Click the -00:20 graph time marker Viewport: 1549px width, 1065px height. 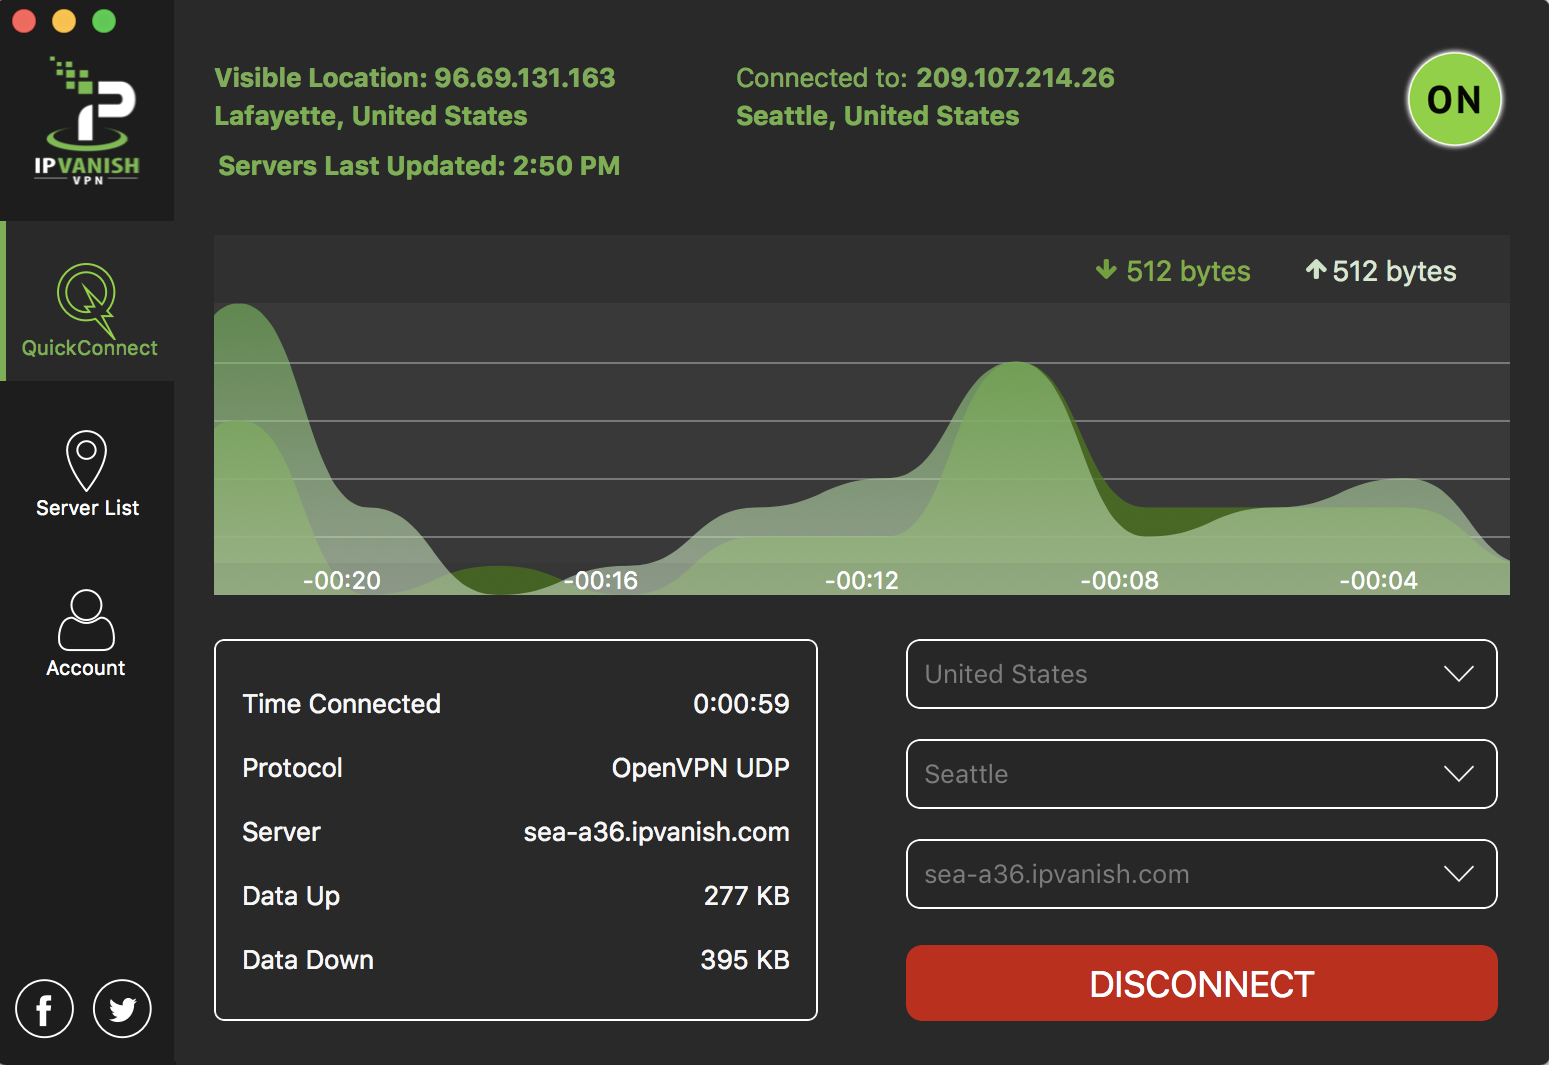(x=342, y=580)
